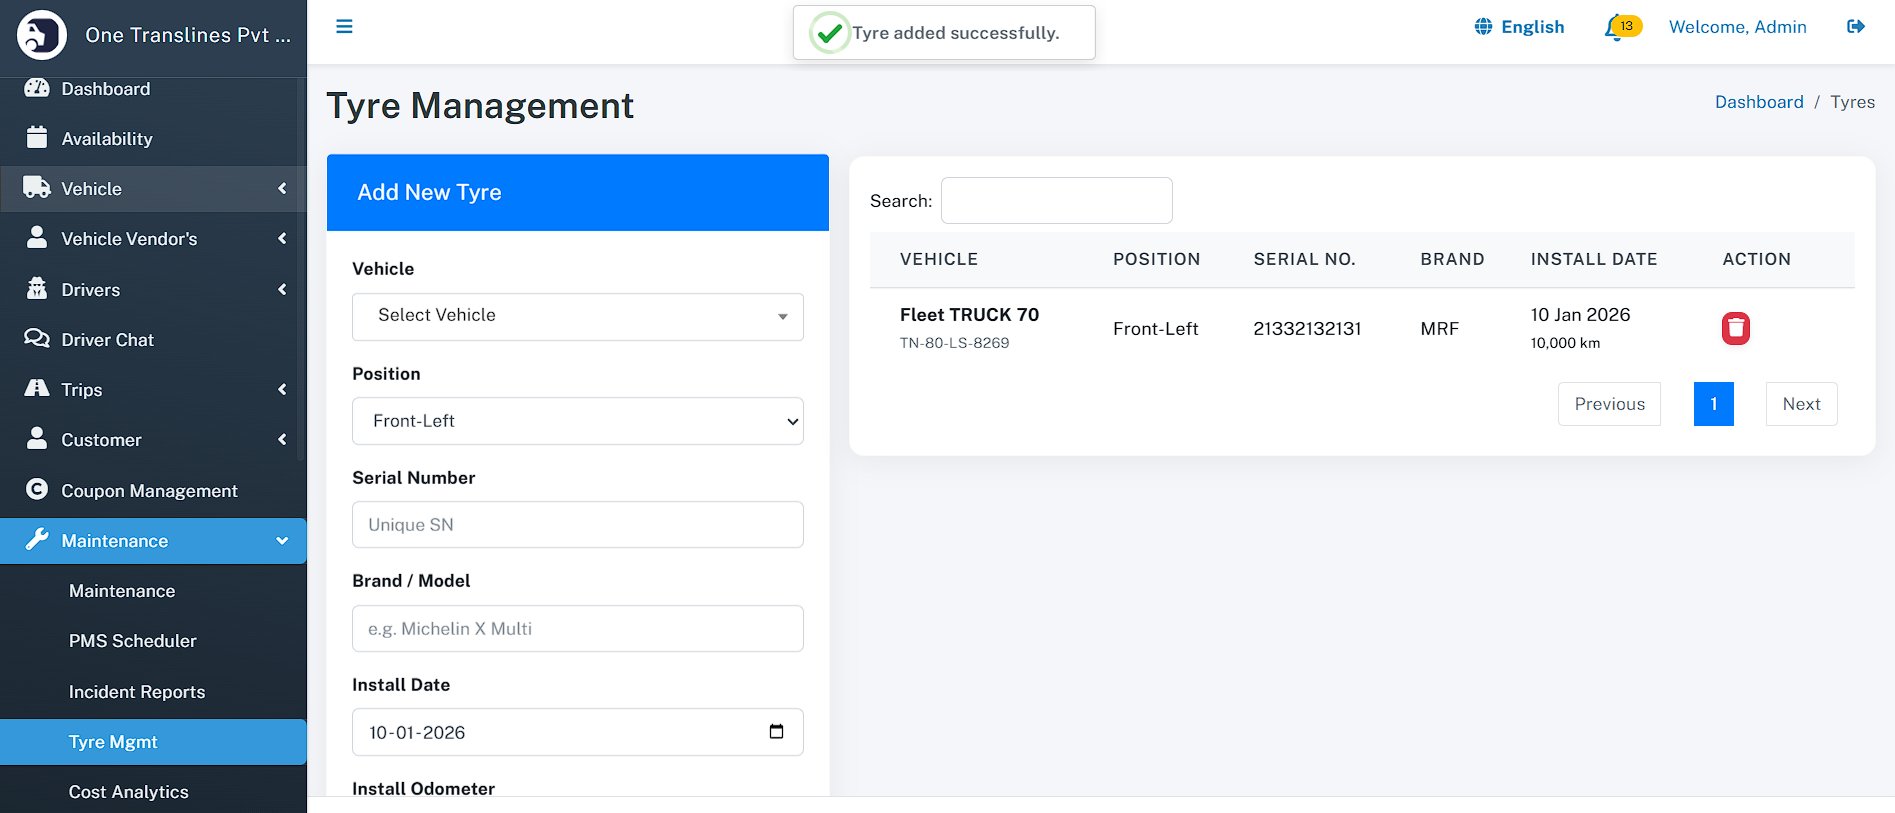Click the globe language icon
Viewport: 1895px width, 813px height.
pos(1483,27)
